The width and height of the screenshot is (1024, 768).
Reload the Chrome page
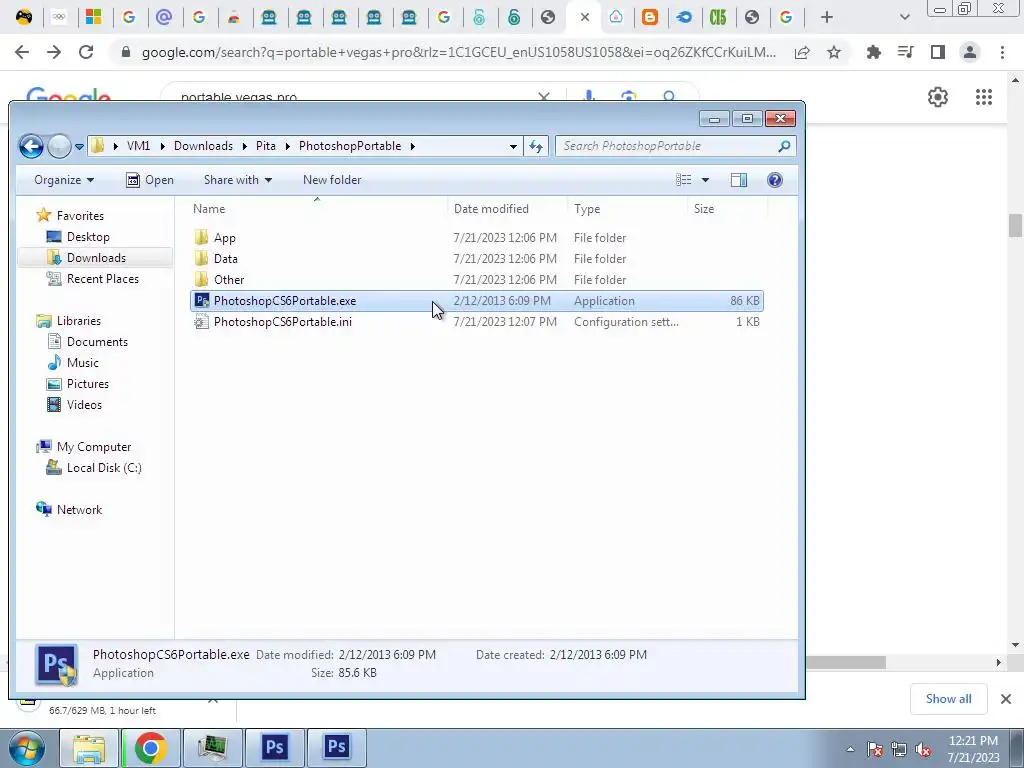click(86, 52)
